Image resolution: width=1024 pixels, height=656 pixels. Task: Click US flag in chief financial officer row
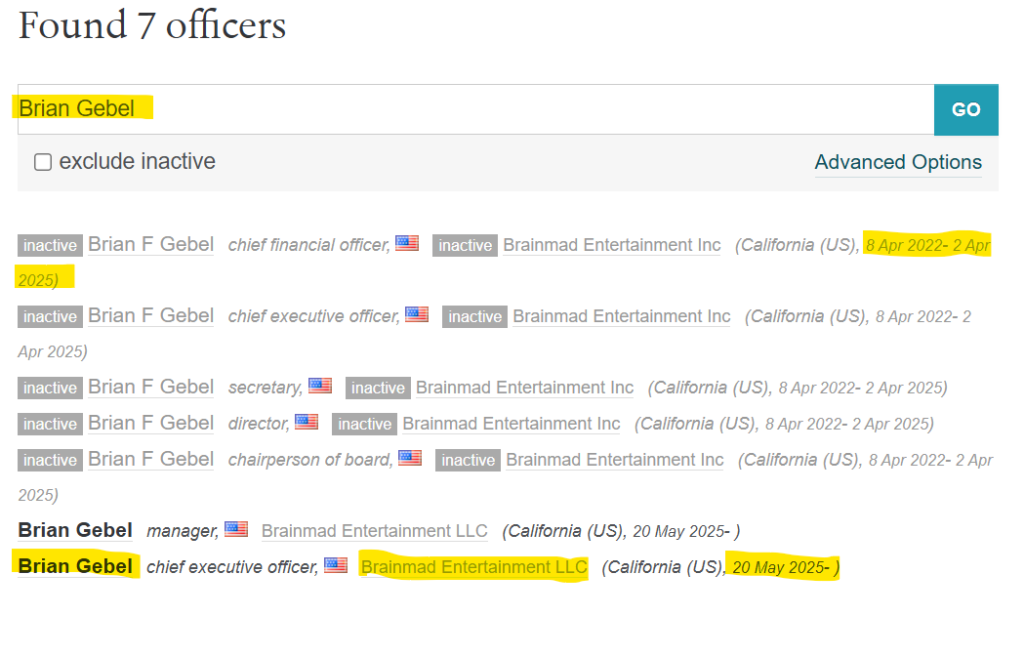click(407, 243)
